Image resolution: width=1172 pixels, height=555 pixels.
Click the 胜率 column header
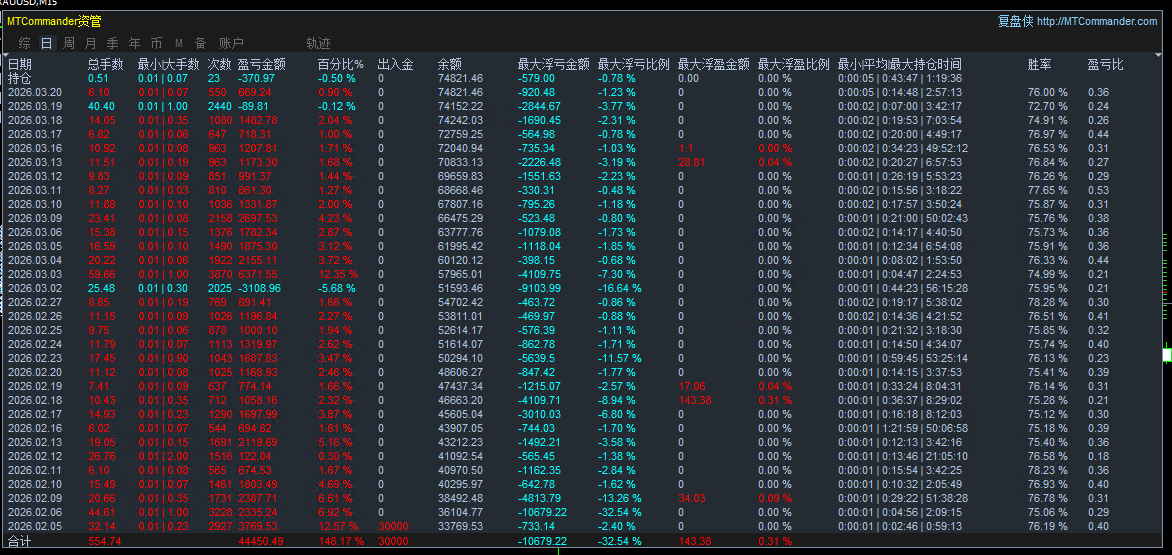pos(1040,64)
